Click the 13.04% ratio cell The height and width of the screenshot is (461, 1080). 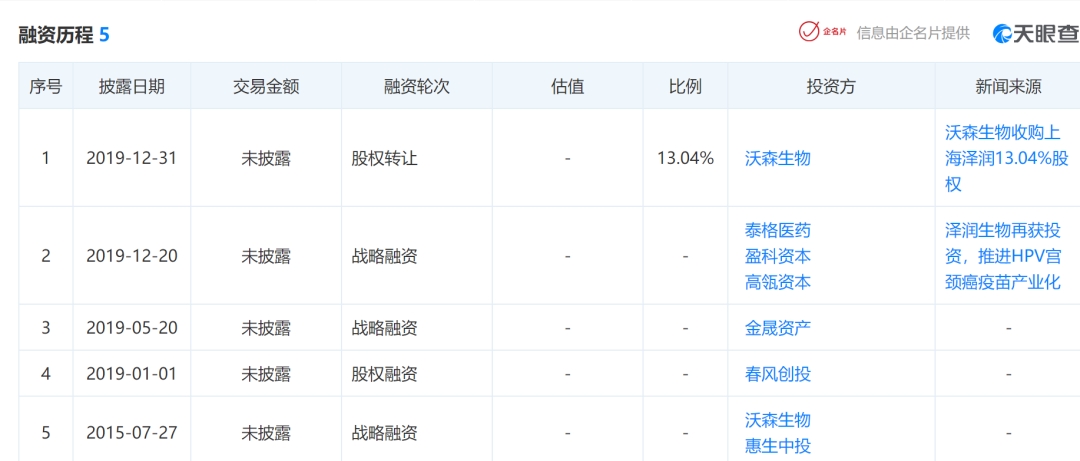[685, 158]
